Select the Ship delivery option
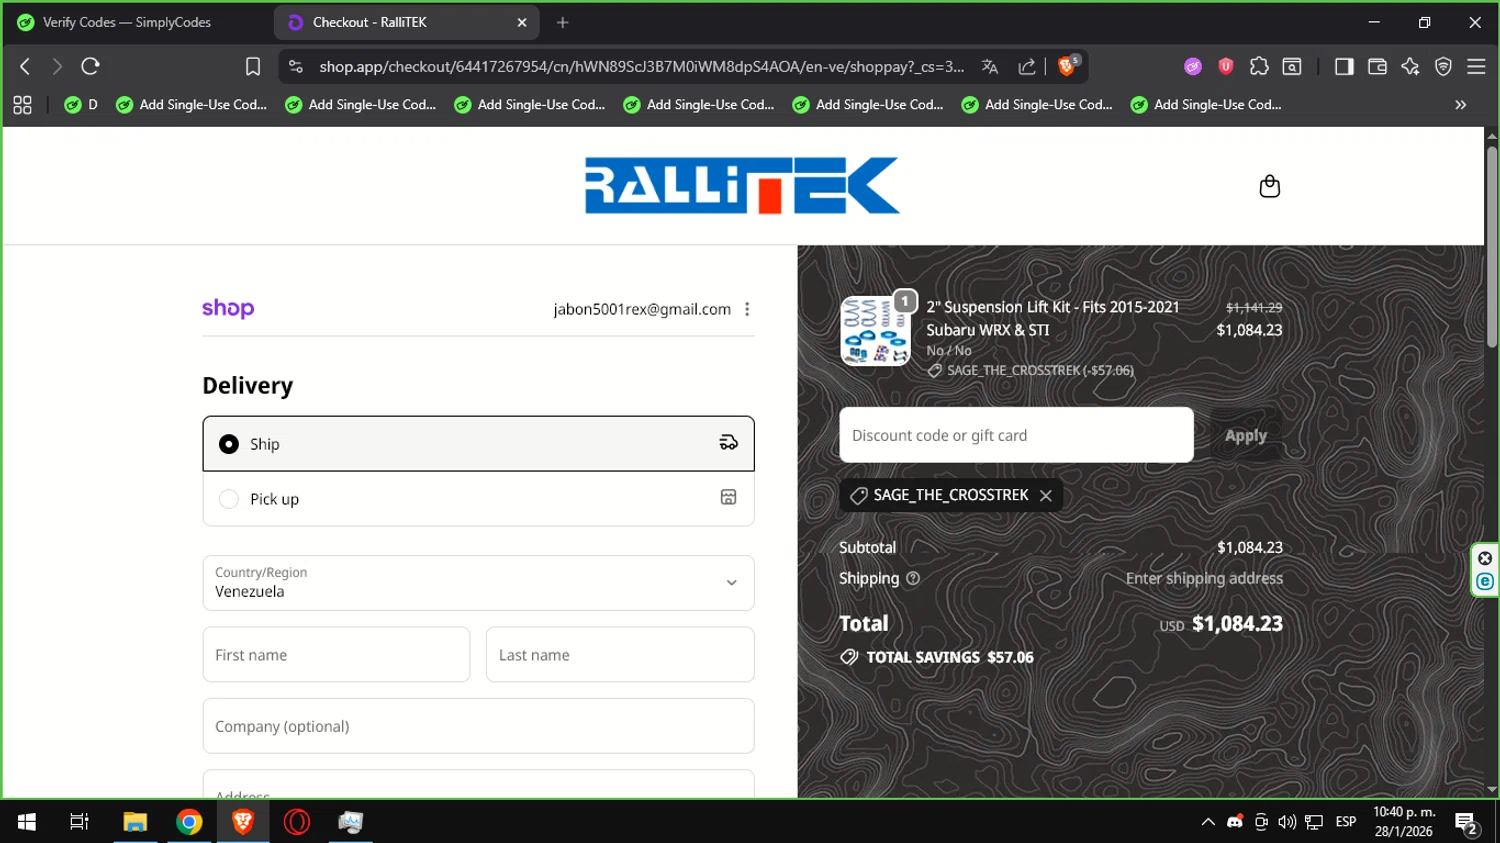Screen dimensions: 1500x843 (x=478, y=443)
